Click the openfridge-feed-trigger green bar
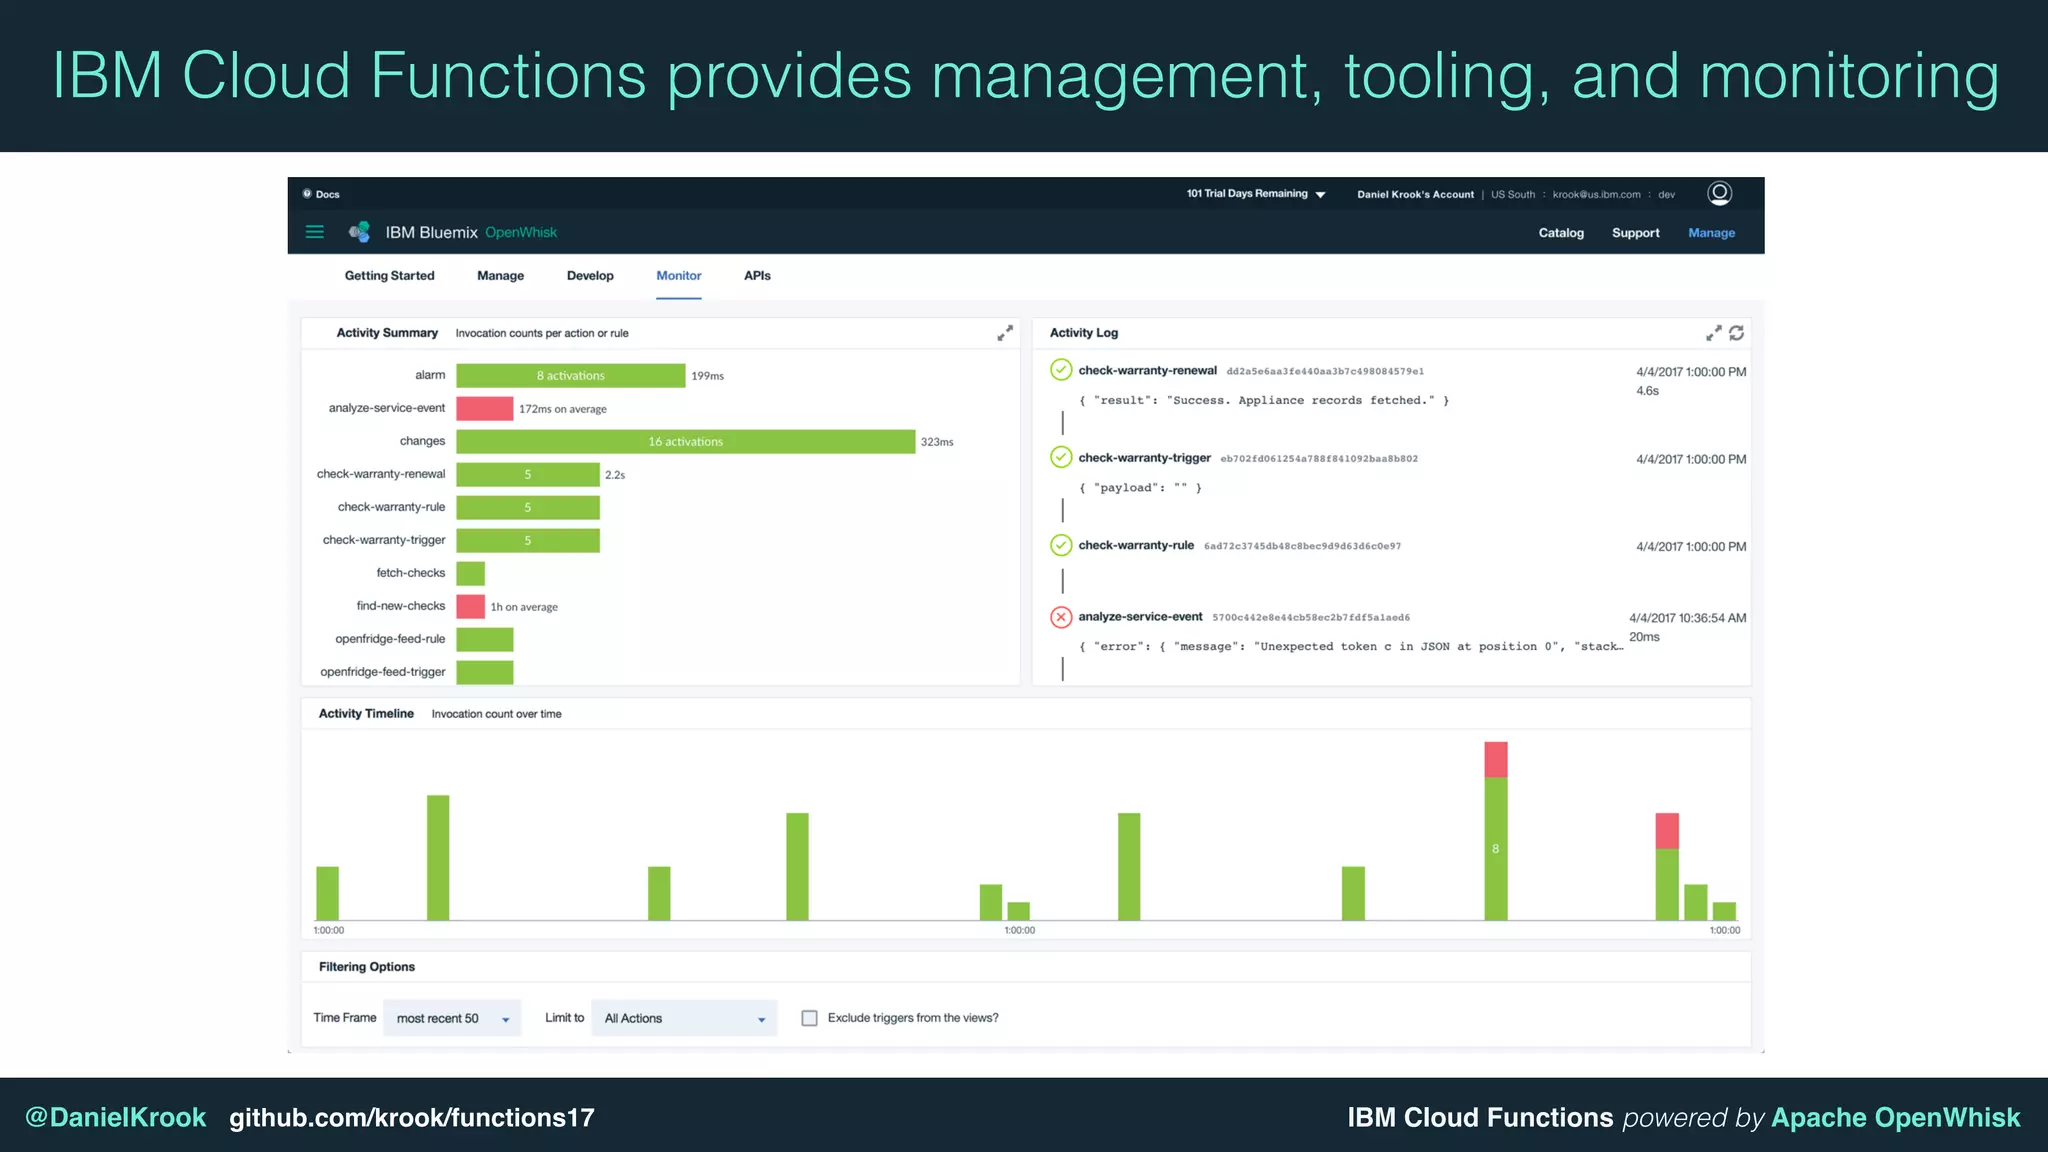This screenshot has width=2048, height=1152. click(x=484, y=672)
